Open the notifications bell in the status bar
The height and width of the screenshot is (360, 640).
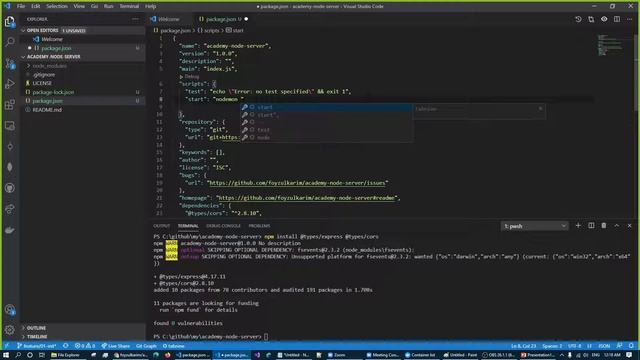click(x=631, y=346)
